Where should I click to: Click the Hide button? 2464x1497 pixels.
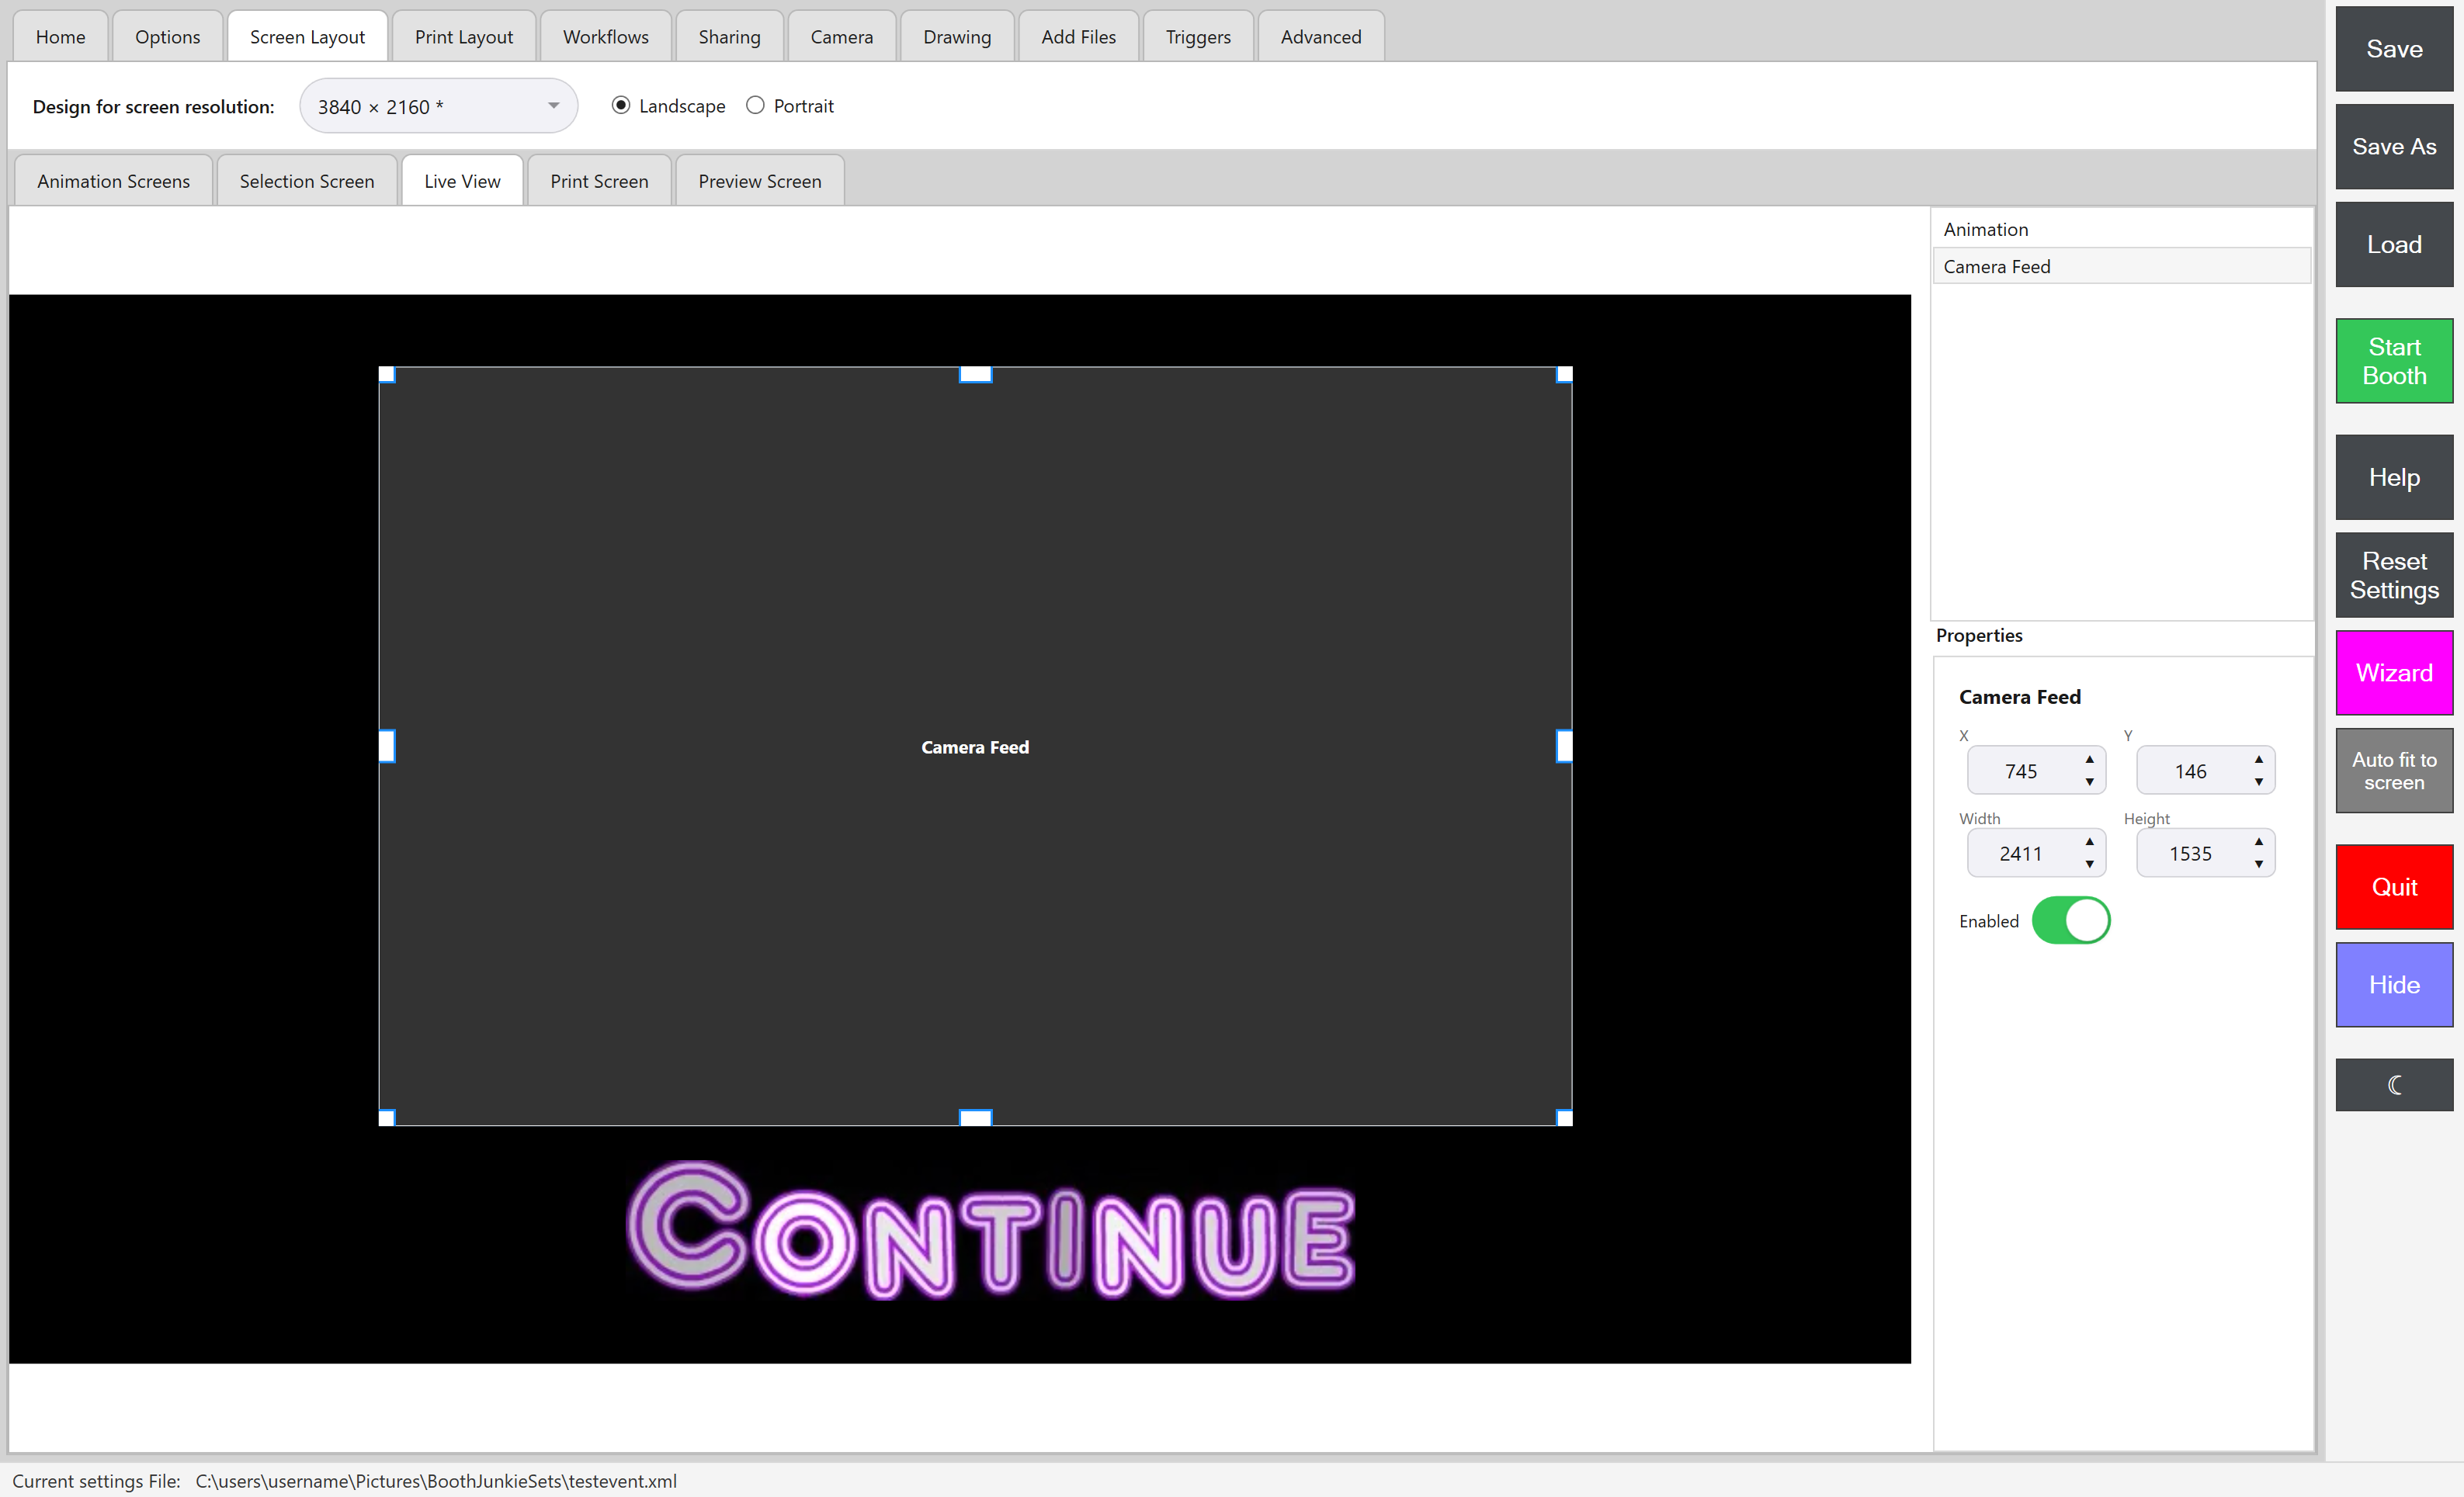pyautogui.click(x=2394, y=985)
